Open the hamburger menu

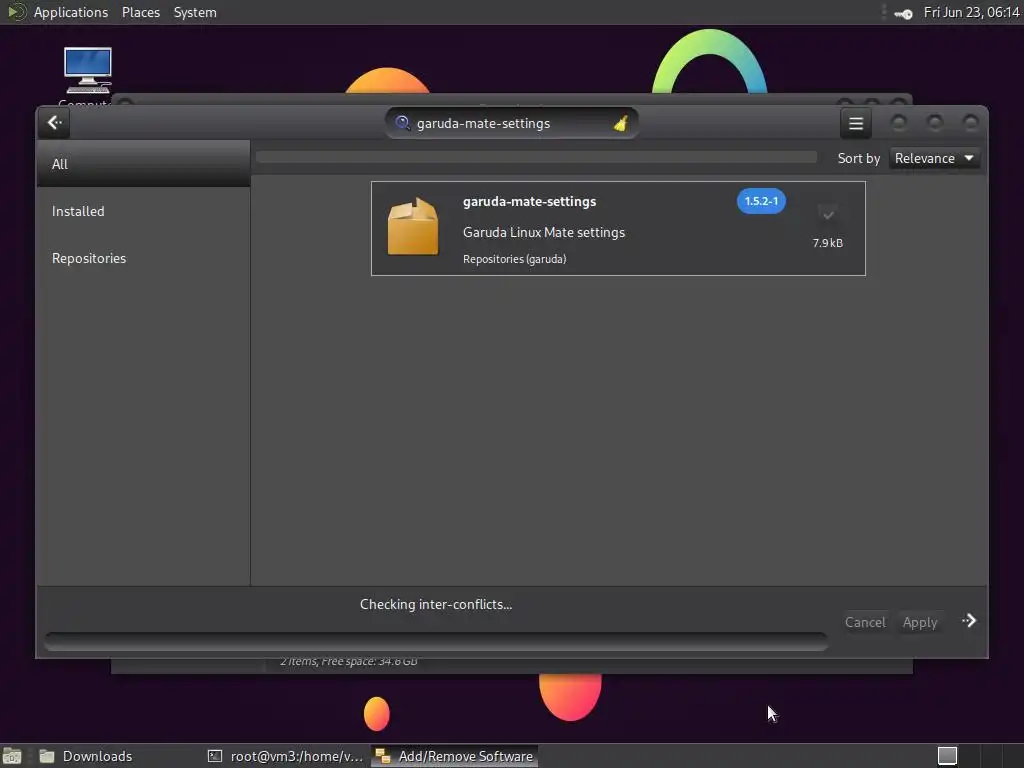click(x=856, y=123)
